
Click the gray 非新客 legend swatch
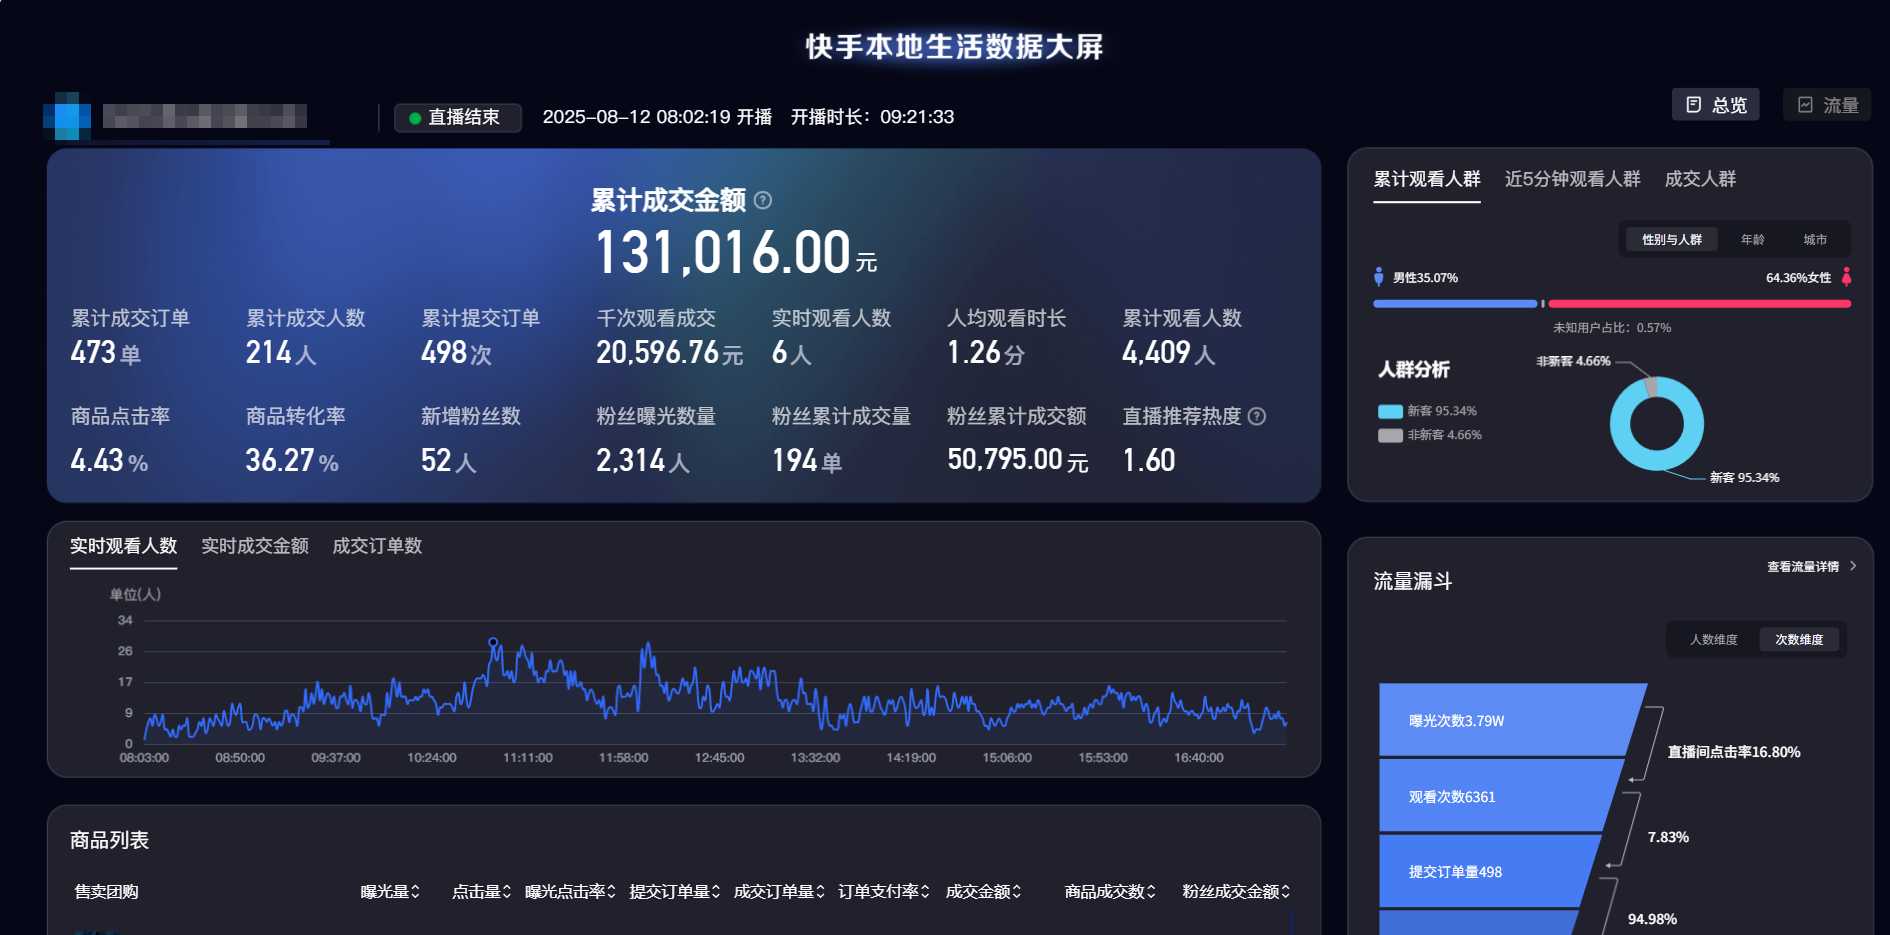tap(1390, 435)
